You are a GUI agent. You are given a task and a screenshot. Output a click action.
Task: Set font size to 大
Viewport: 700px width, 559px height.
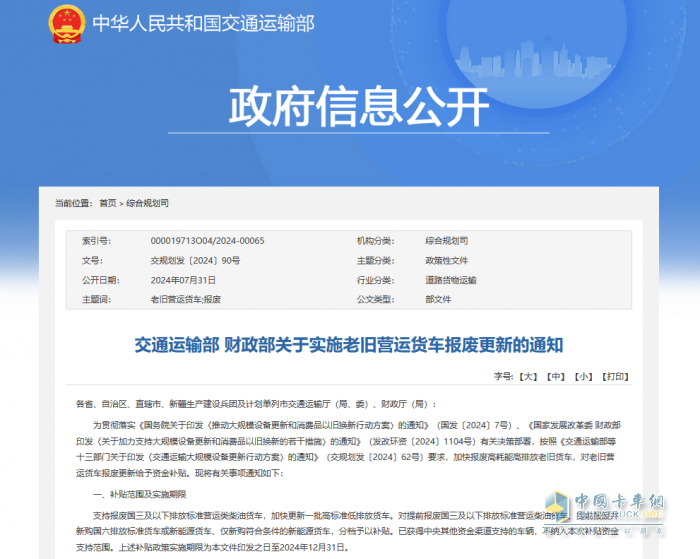tap(530, 376)
